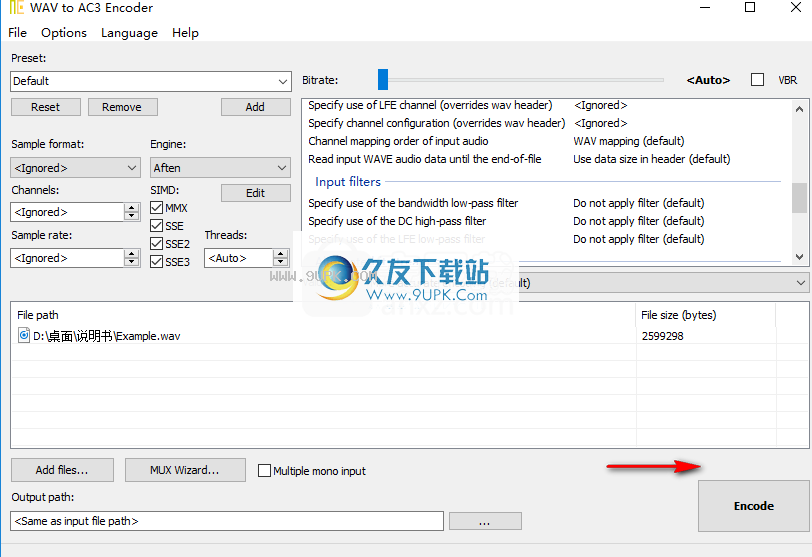
Task: Select the Example.wav file icon
Action: click(x=24, y=335)
